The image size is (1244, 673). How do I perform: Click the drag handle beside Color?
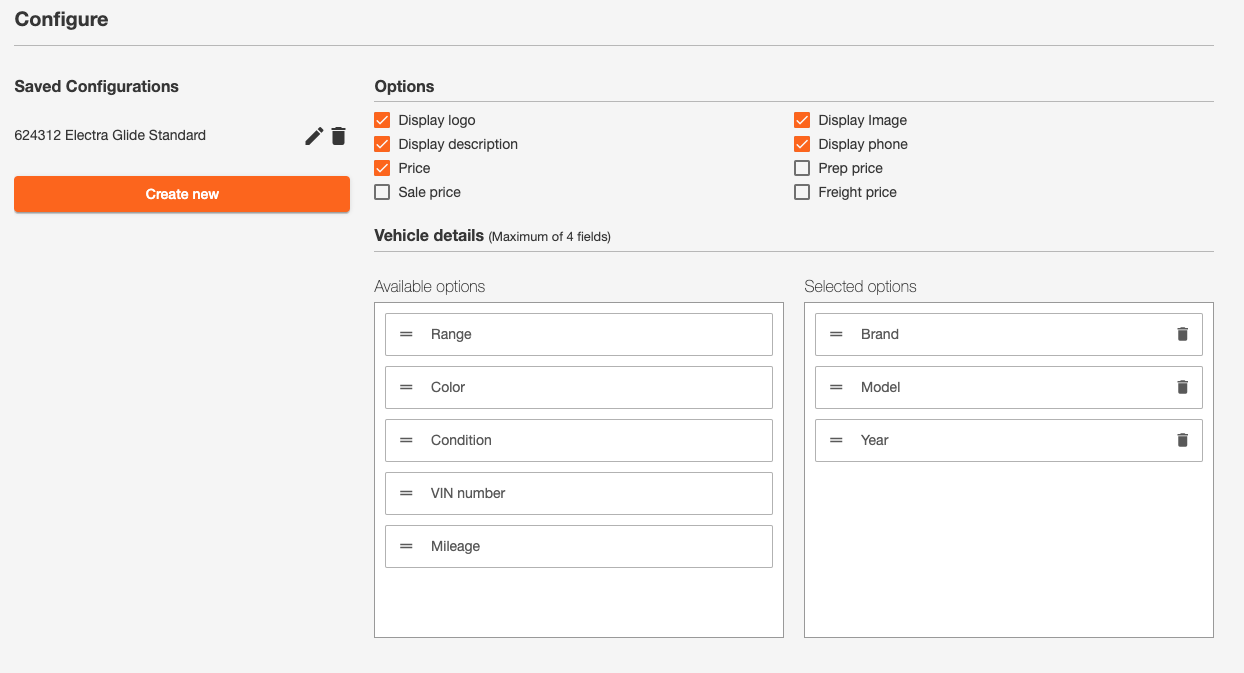(x=406, y=387)
